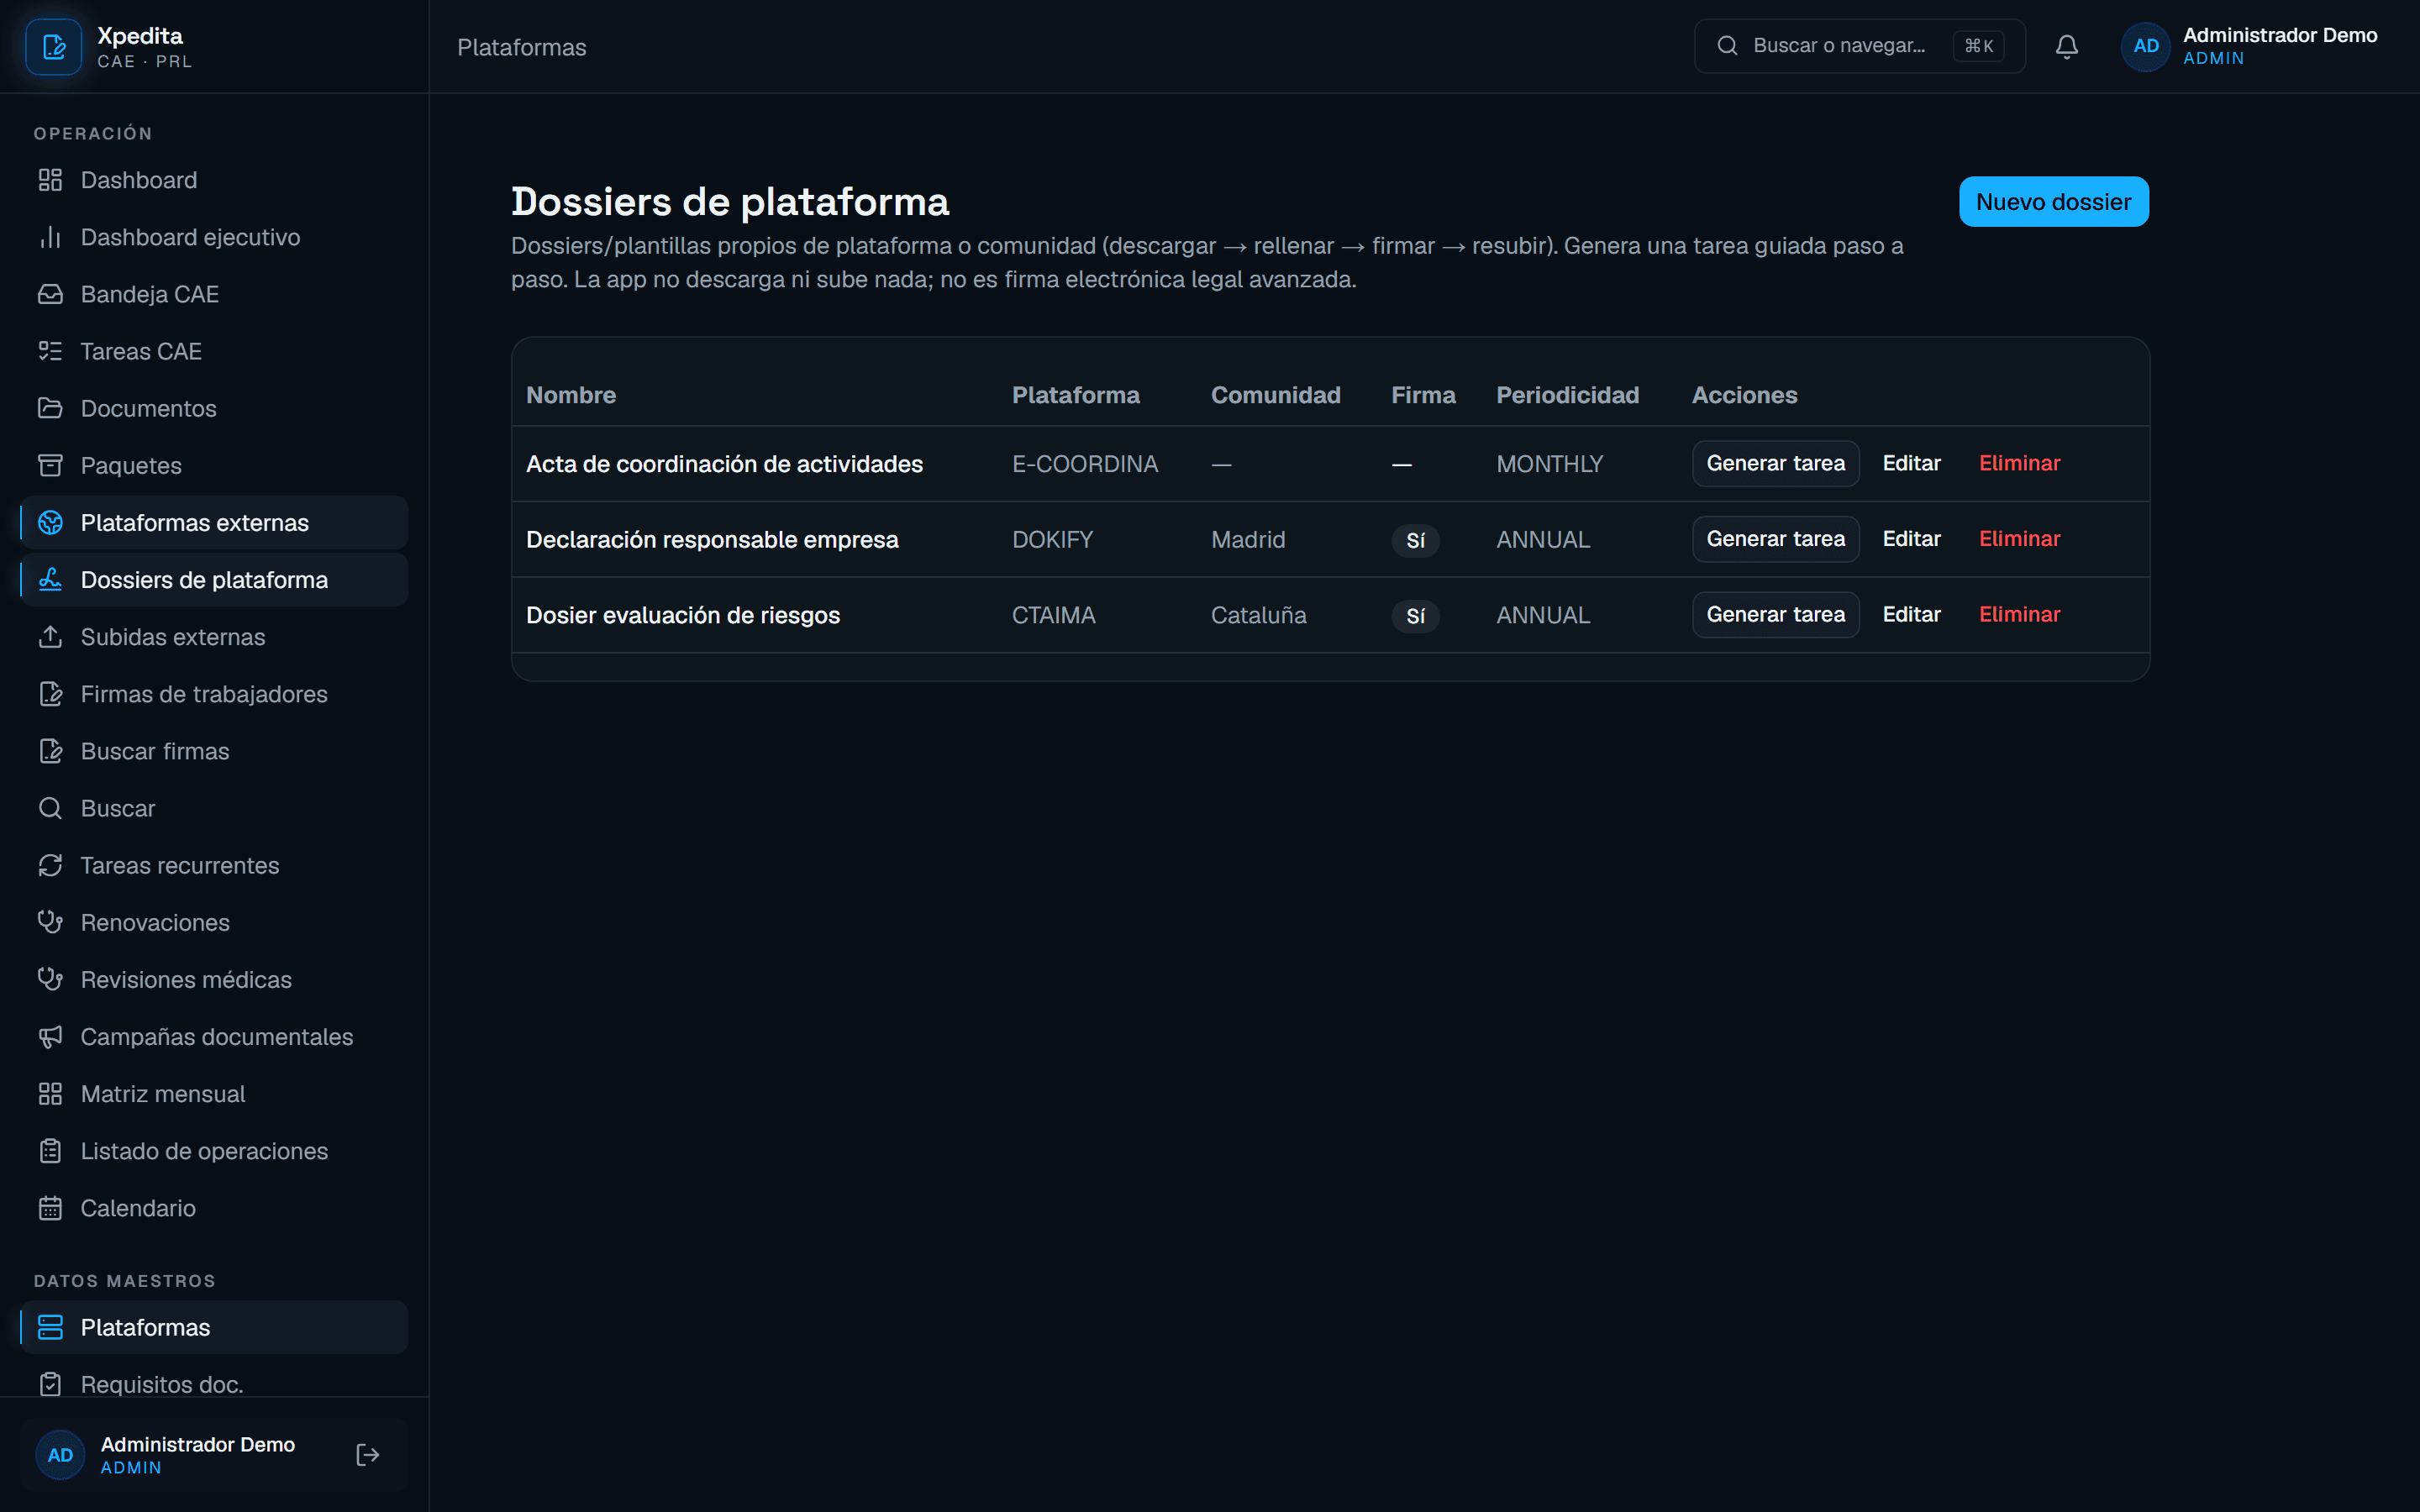Focus the Buscar o navegar search field
The image size is (2420, 1512).
(1859, 46)
